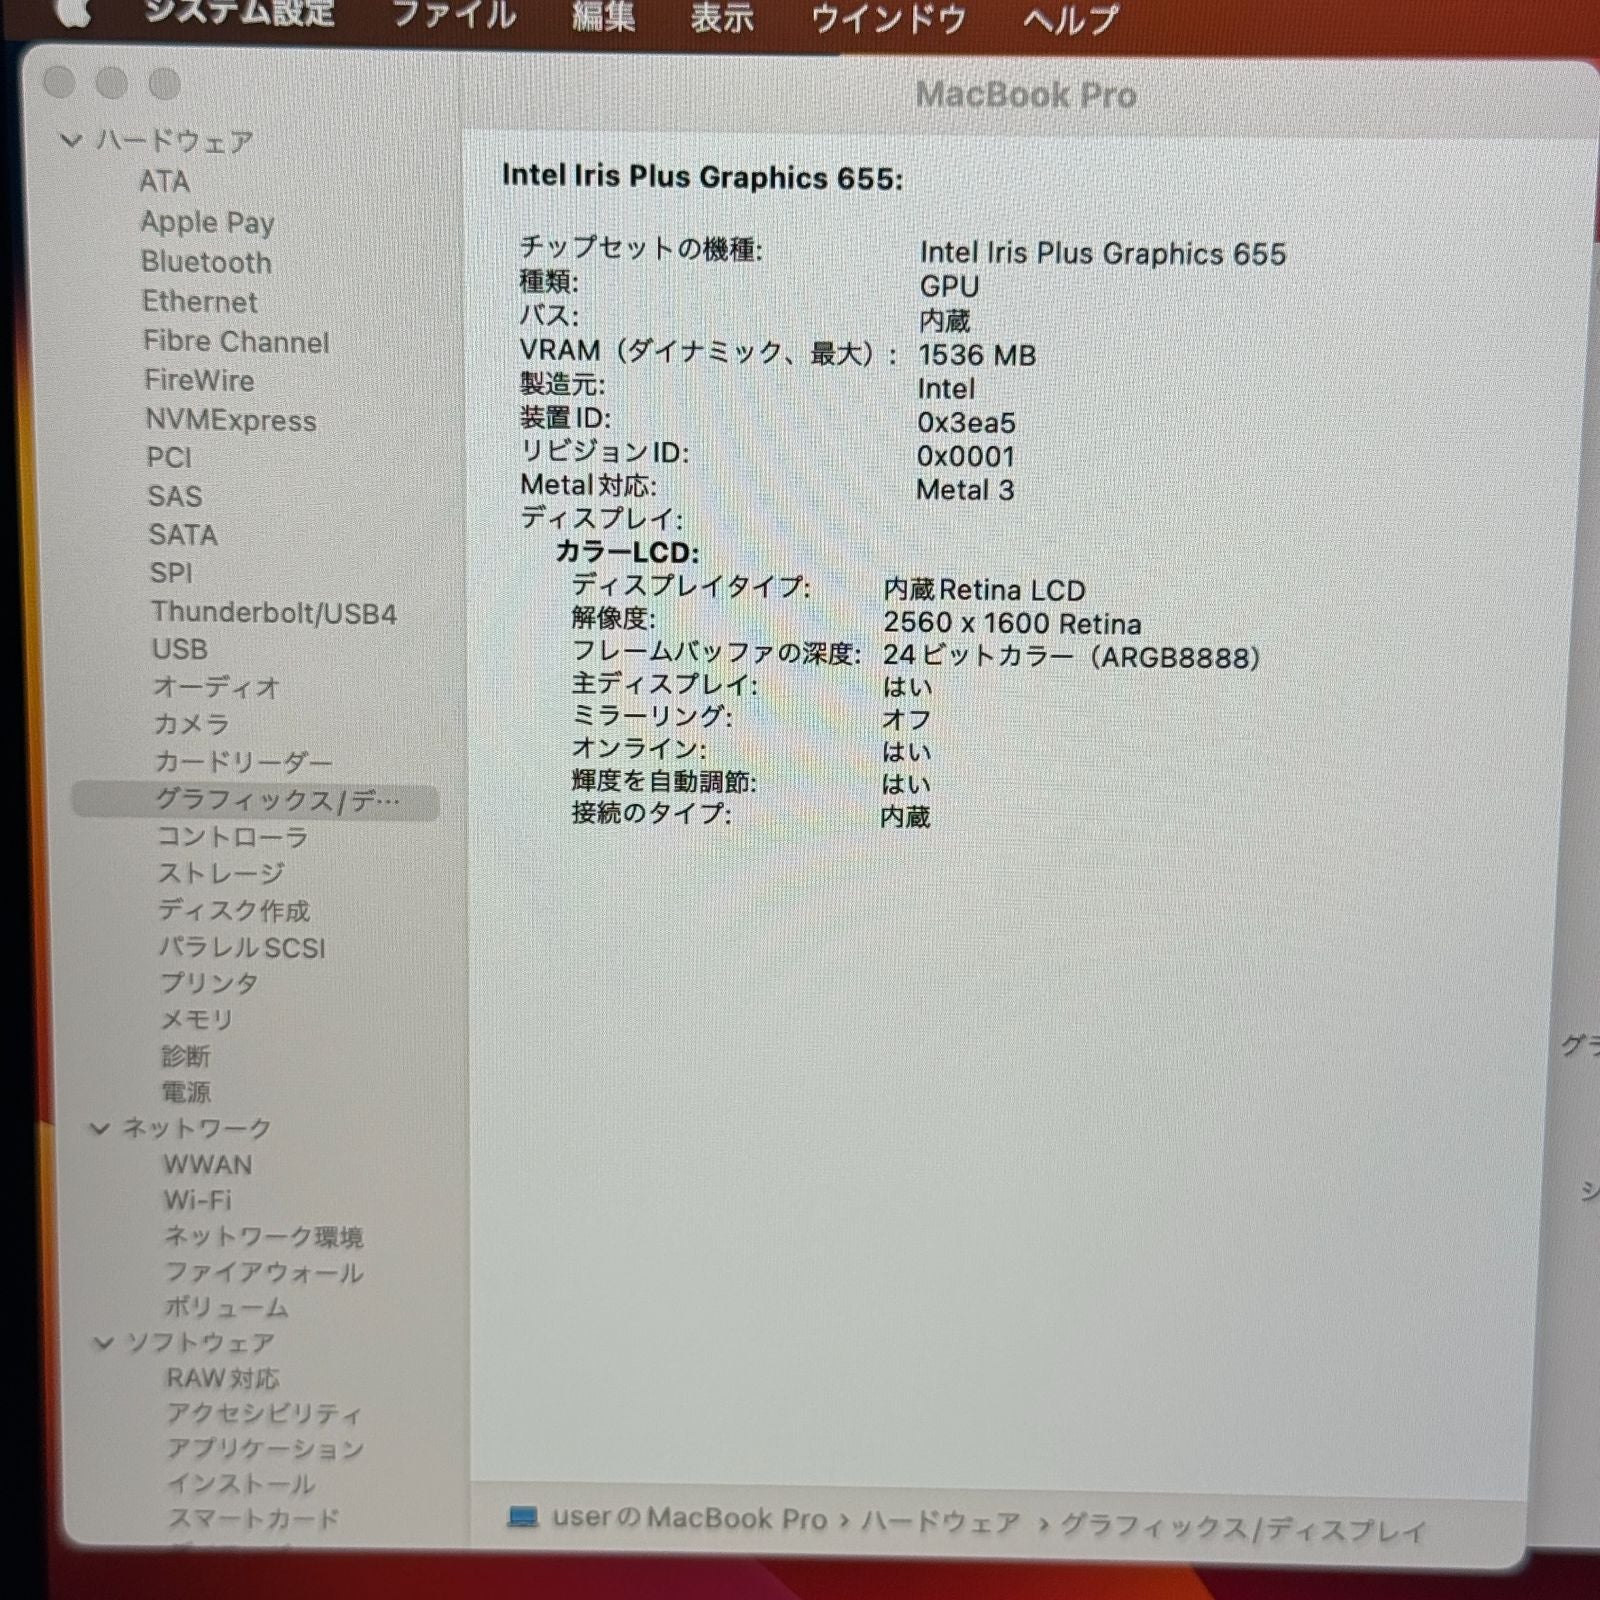Select ATA in the sidebar
The width and height of the screenshot is (1600, 1600).
[164, 181]
